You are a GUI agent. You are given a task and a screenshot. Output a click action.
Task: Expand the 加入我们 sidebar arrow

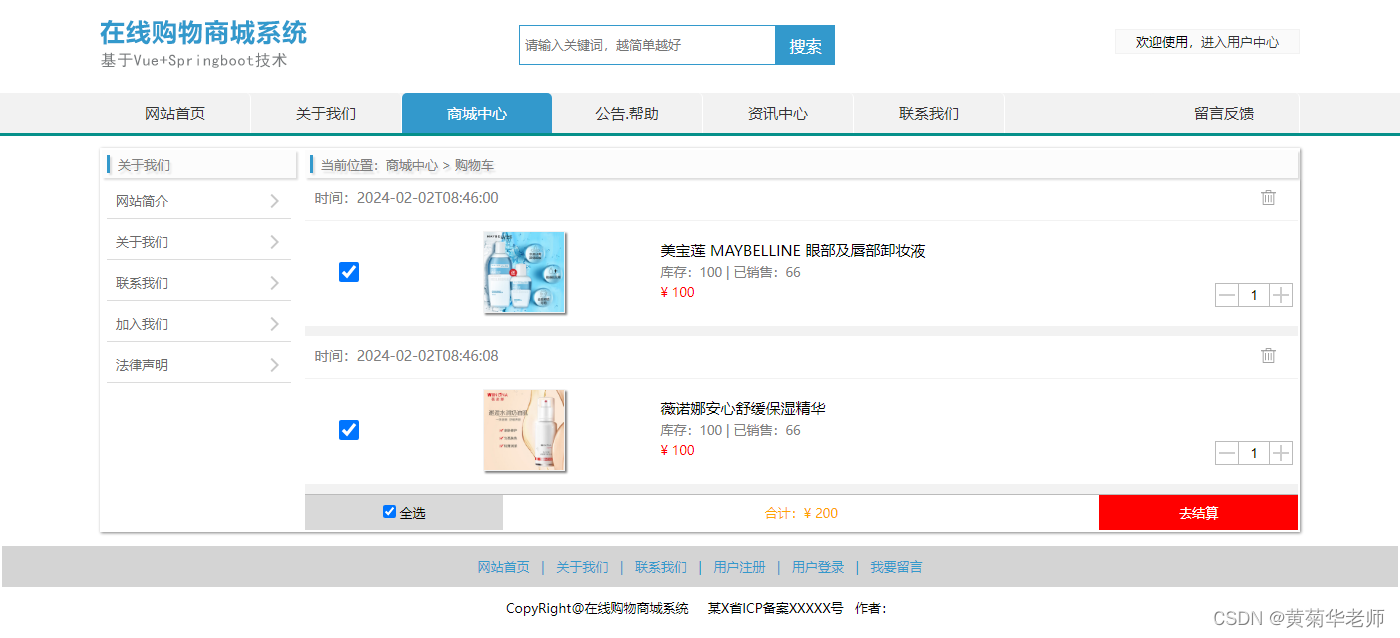coord(275,324)
